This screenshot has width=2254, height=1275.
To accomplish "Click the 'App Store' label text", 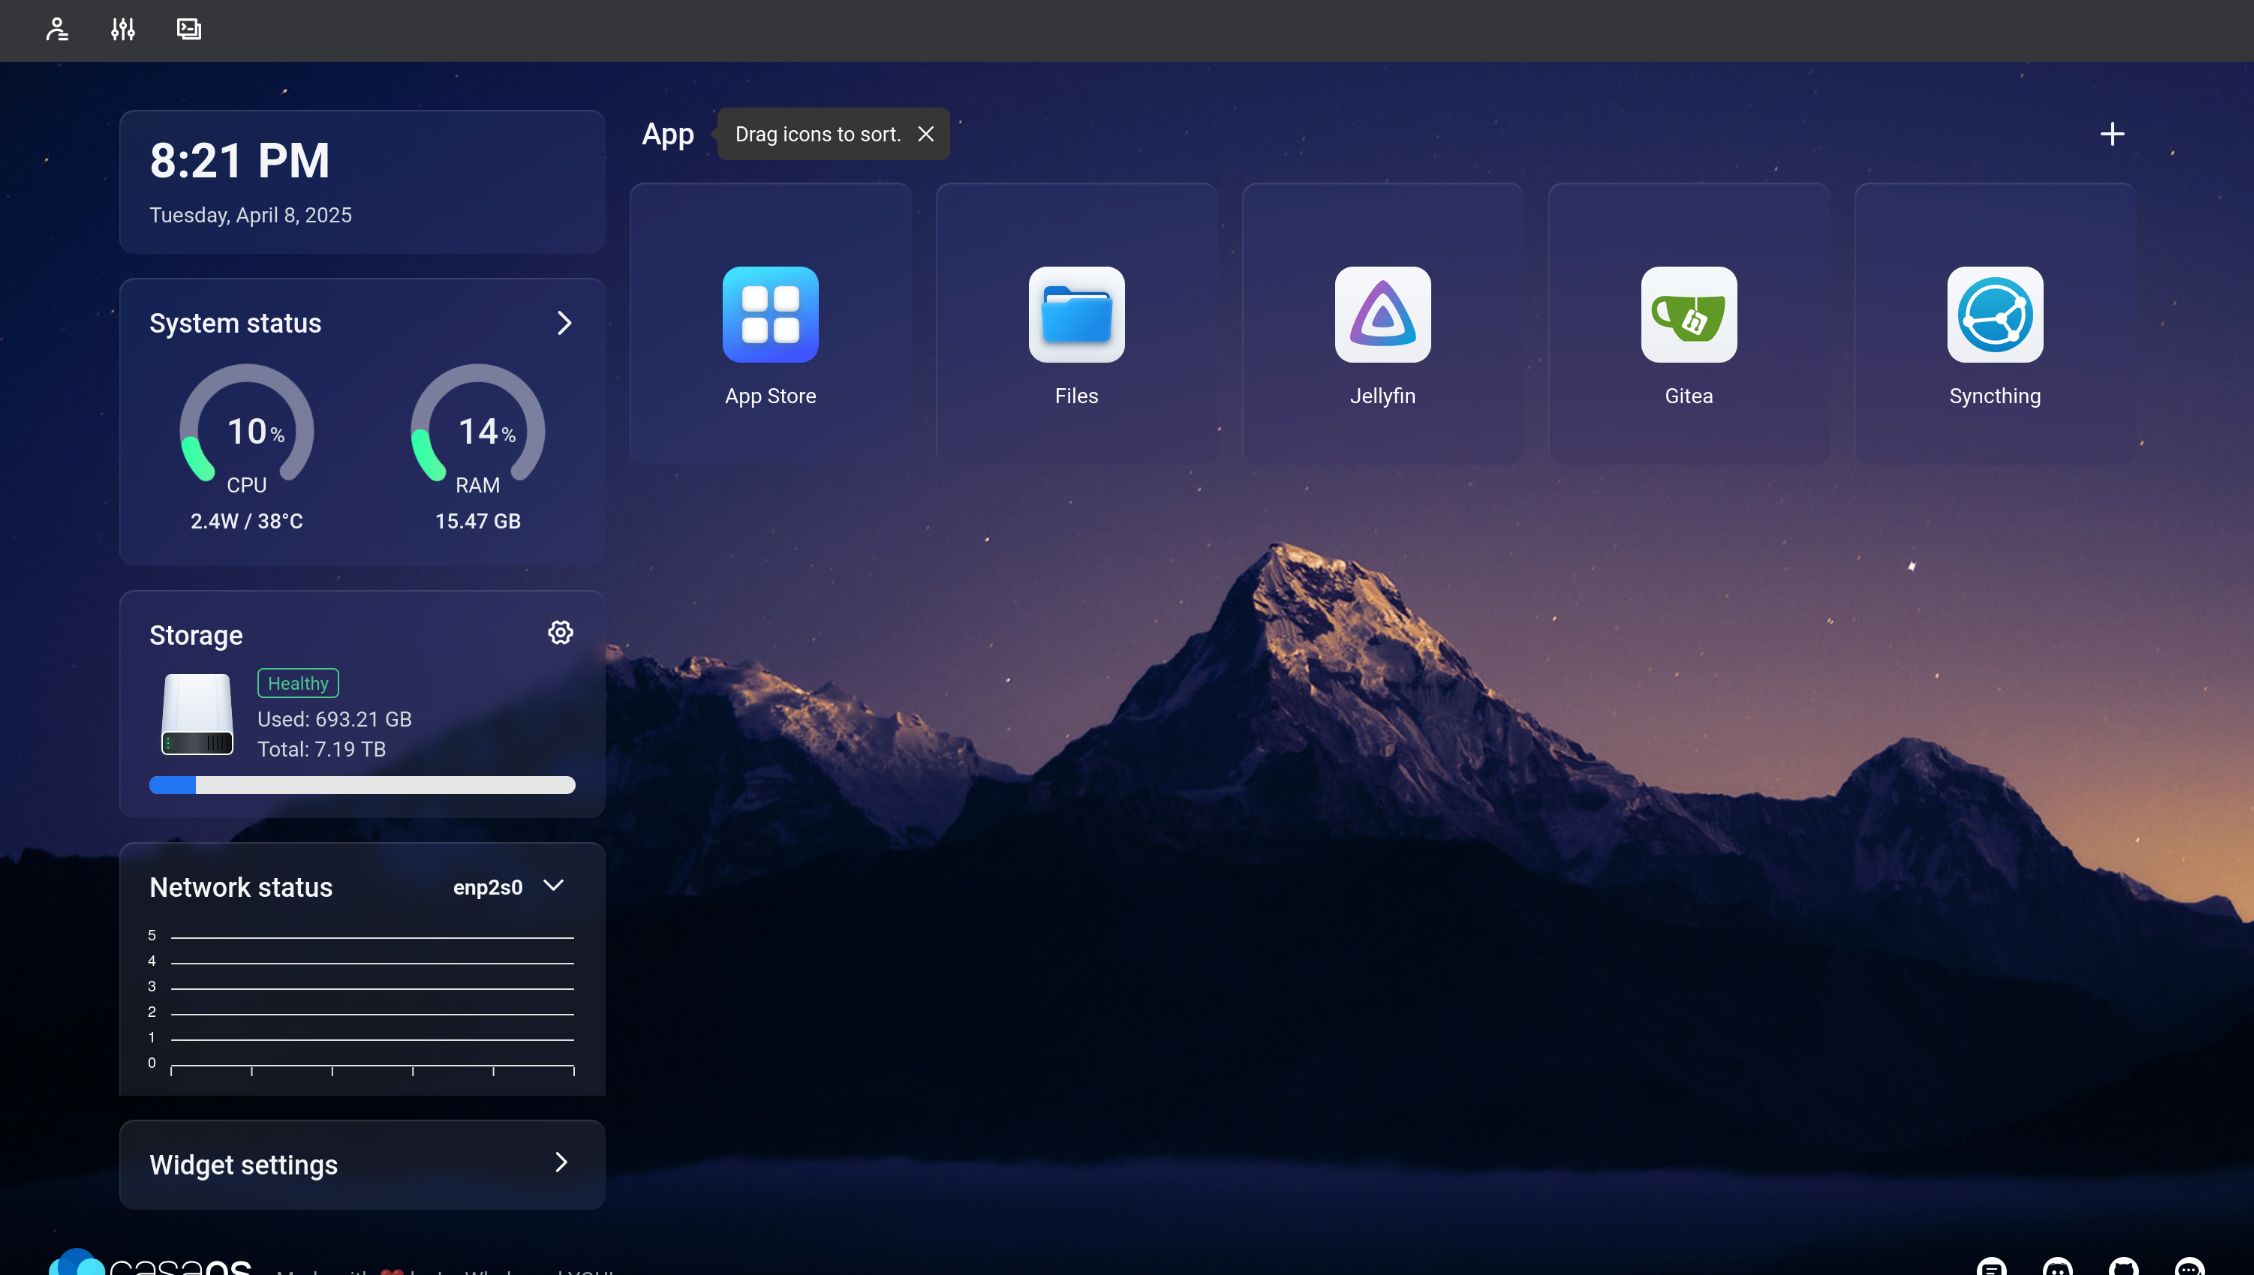I will (x=770, y=396).
